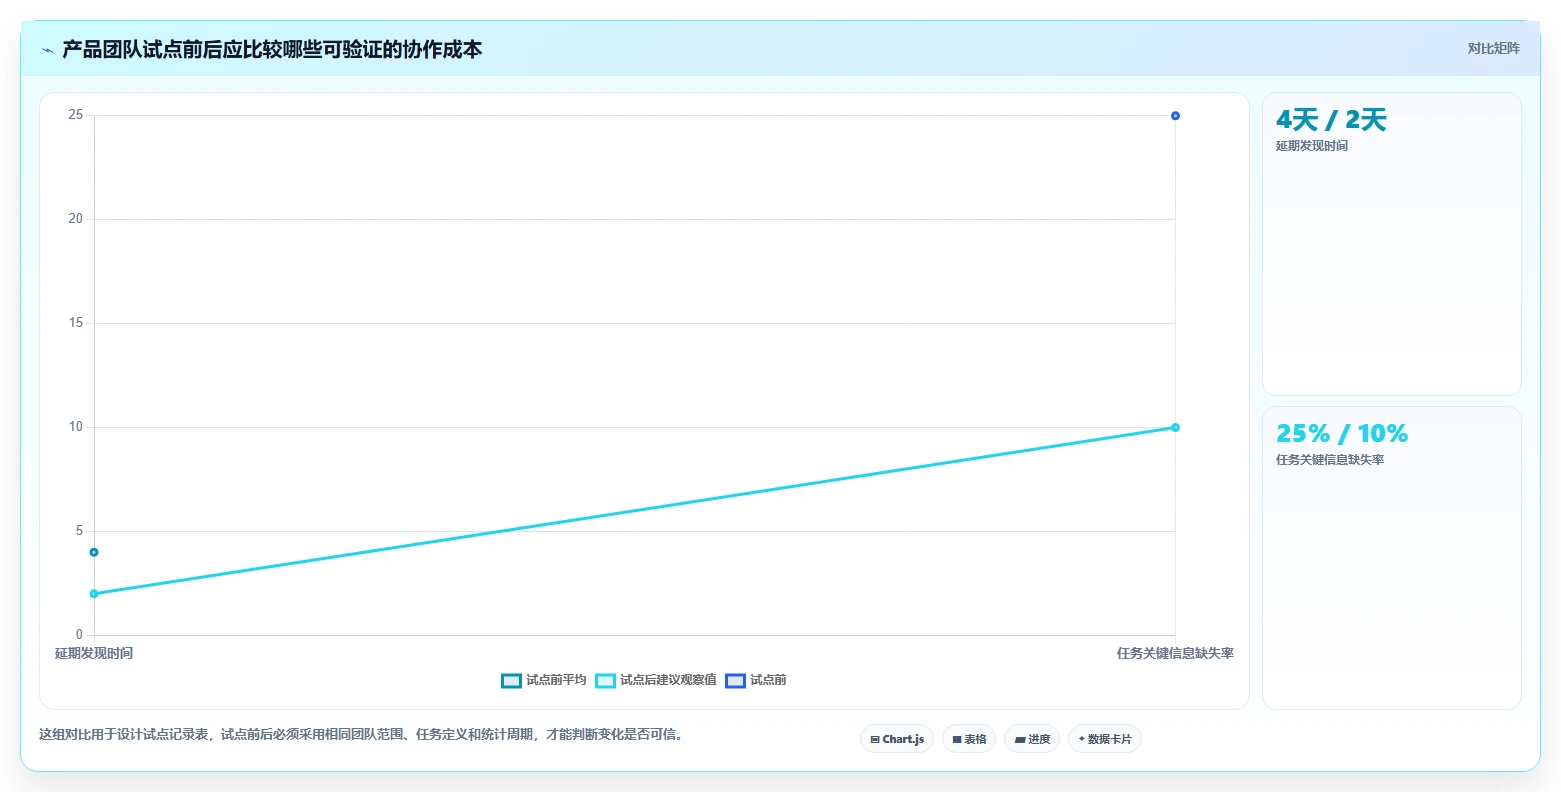
Task: Click the y-axis tick label 5
Action: (80, 531)
